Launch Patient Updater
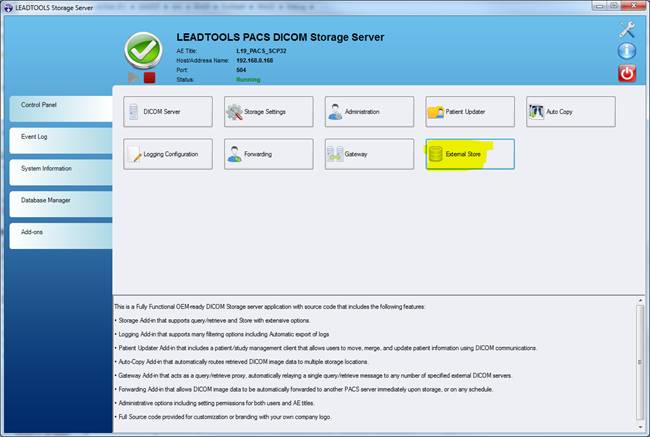The height and width of the screenshot is (437, 650). tap(470, 112)
